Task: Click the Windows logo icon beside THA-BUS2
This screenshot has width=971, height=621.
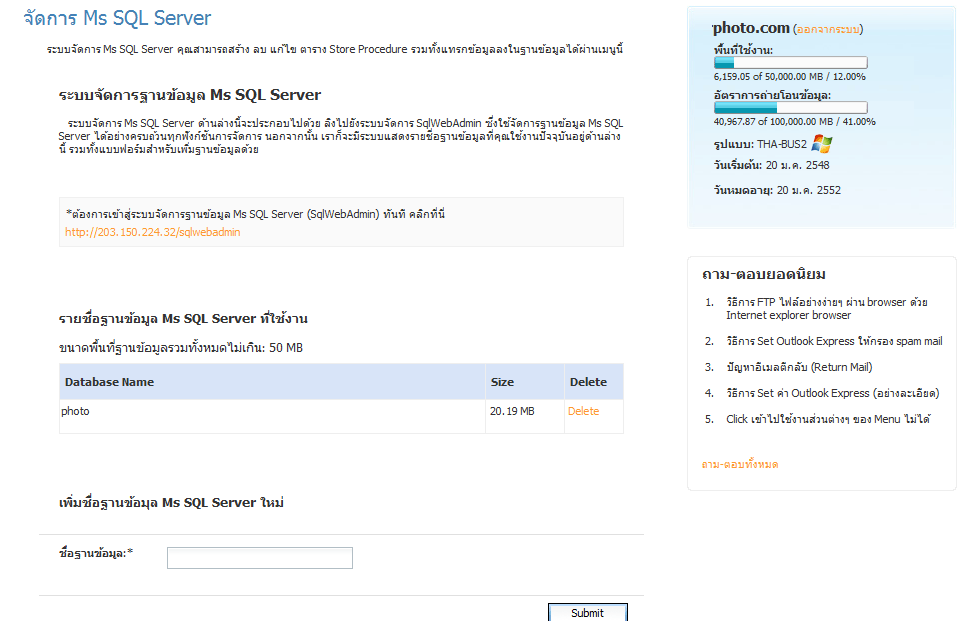Action: (x=822, y=144)
